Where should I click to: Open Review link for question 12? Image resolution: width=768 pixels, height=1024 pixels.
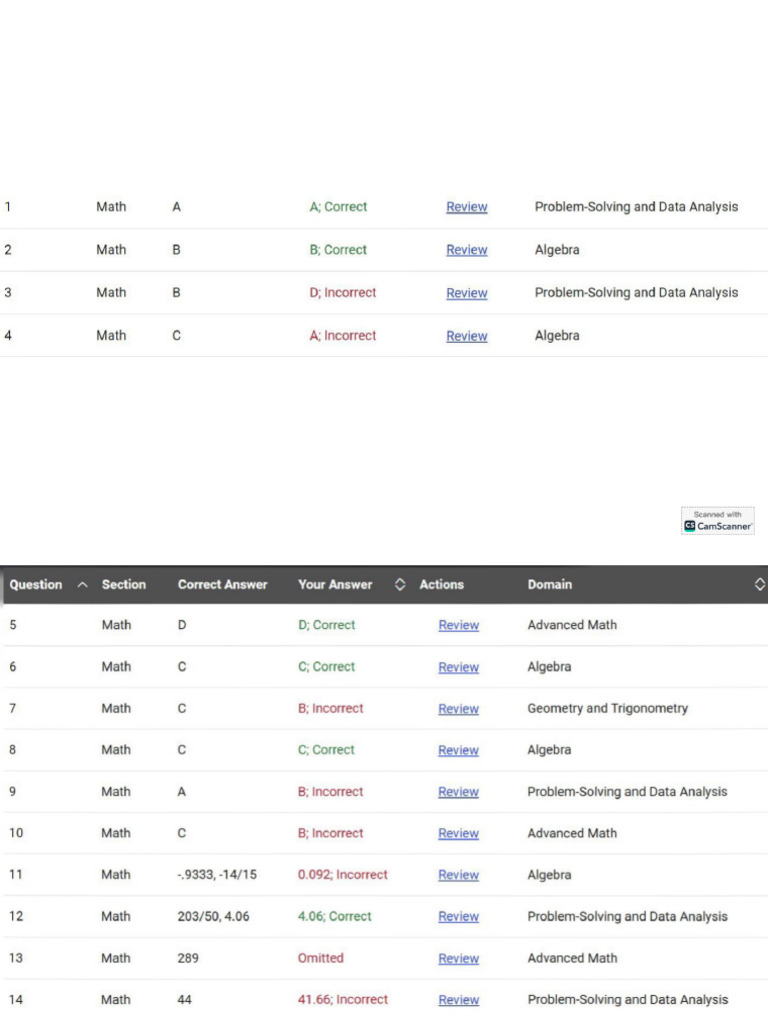point(458,917)
